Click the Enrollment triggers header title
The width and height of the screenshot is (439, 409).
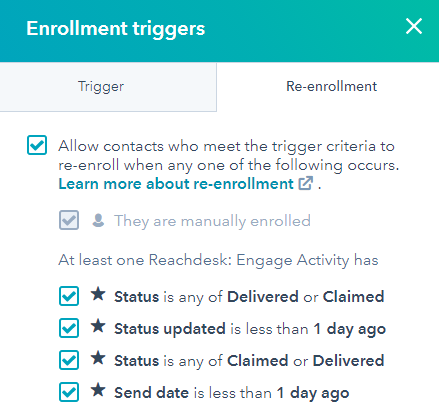pos(116,29)
